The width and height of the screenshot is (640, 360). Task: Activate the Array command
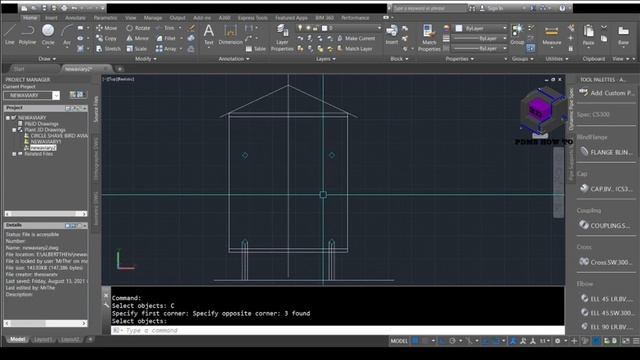[166, 49]
